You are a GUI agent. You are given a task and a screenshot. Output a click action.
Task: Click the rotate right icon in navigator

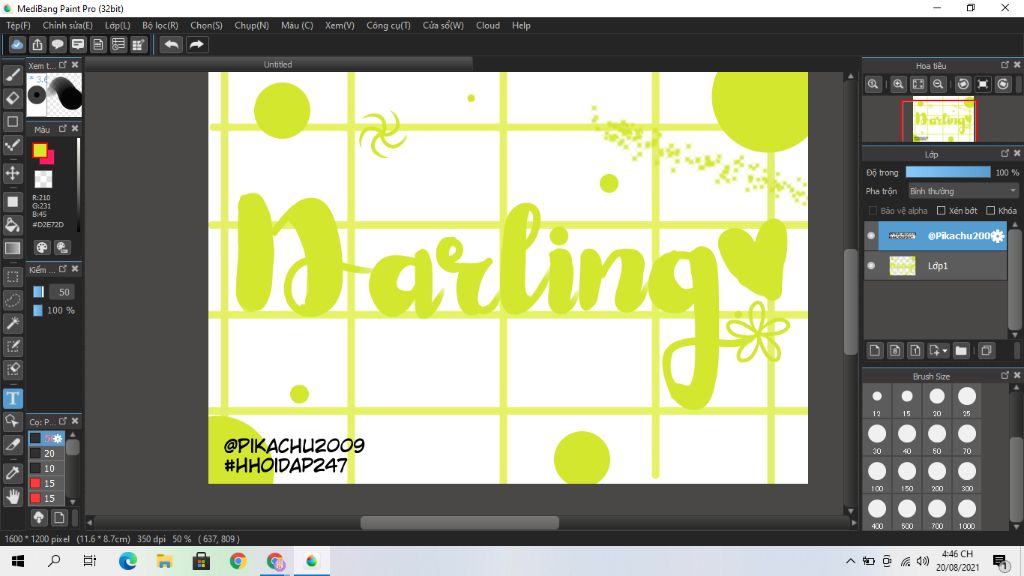pyautogui.click(x=1003, y=84)
